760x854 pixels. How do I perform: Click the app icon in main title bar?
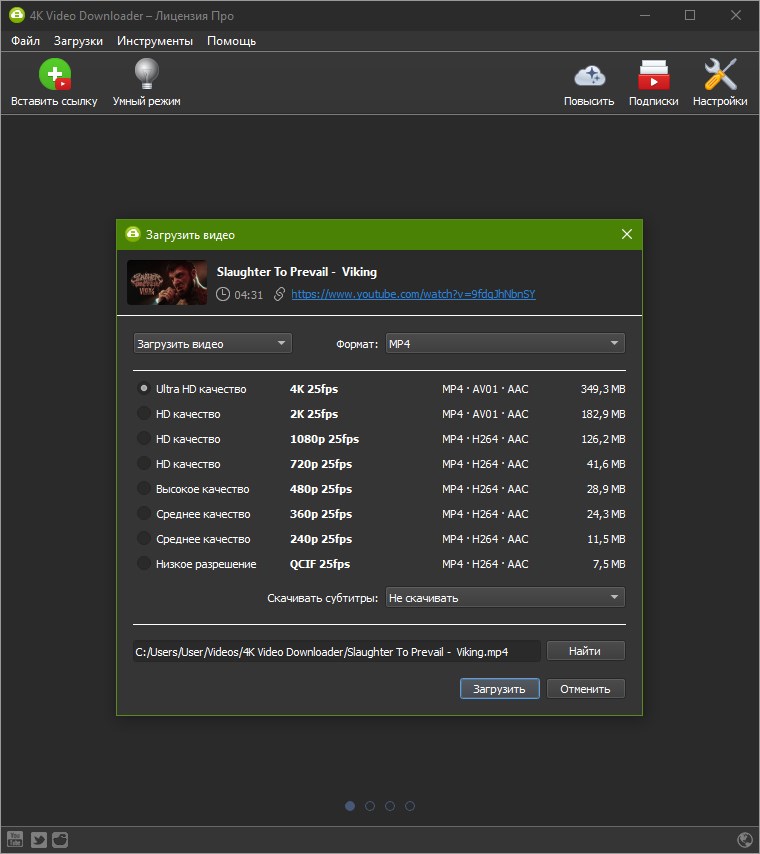pyautogui.click(x=17, y=15)
